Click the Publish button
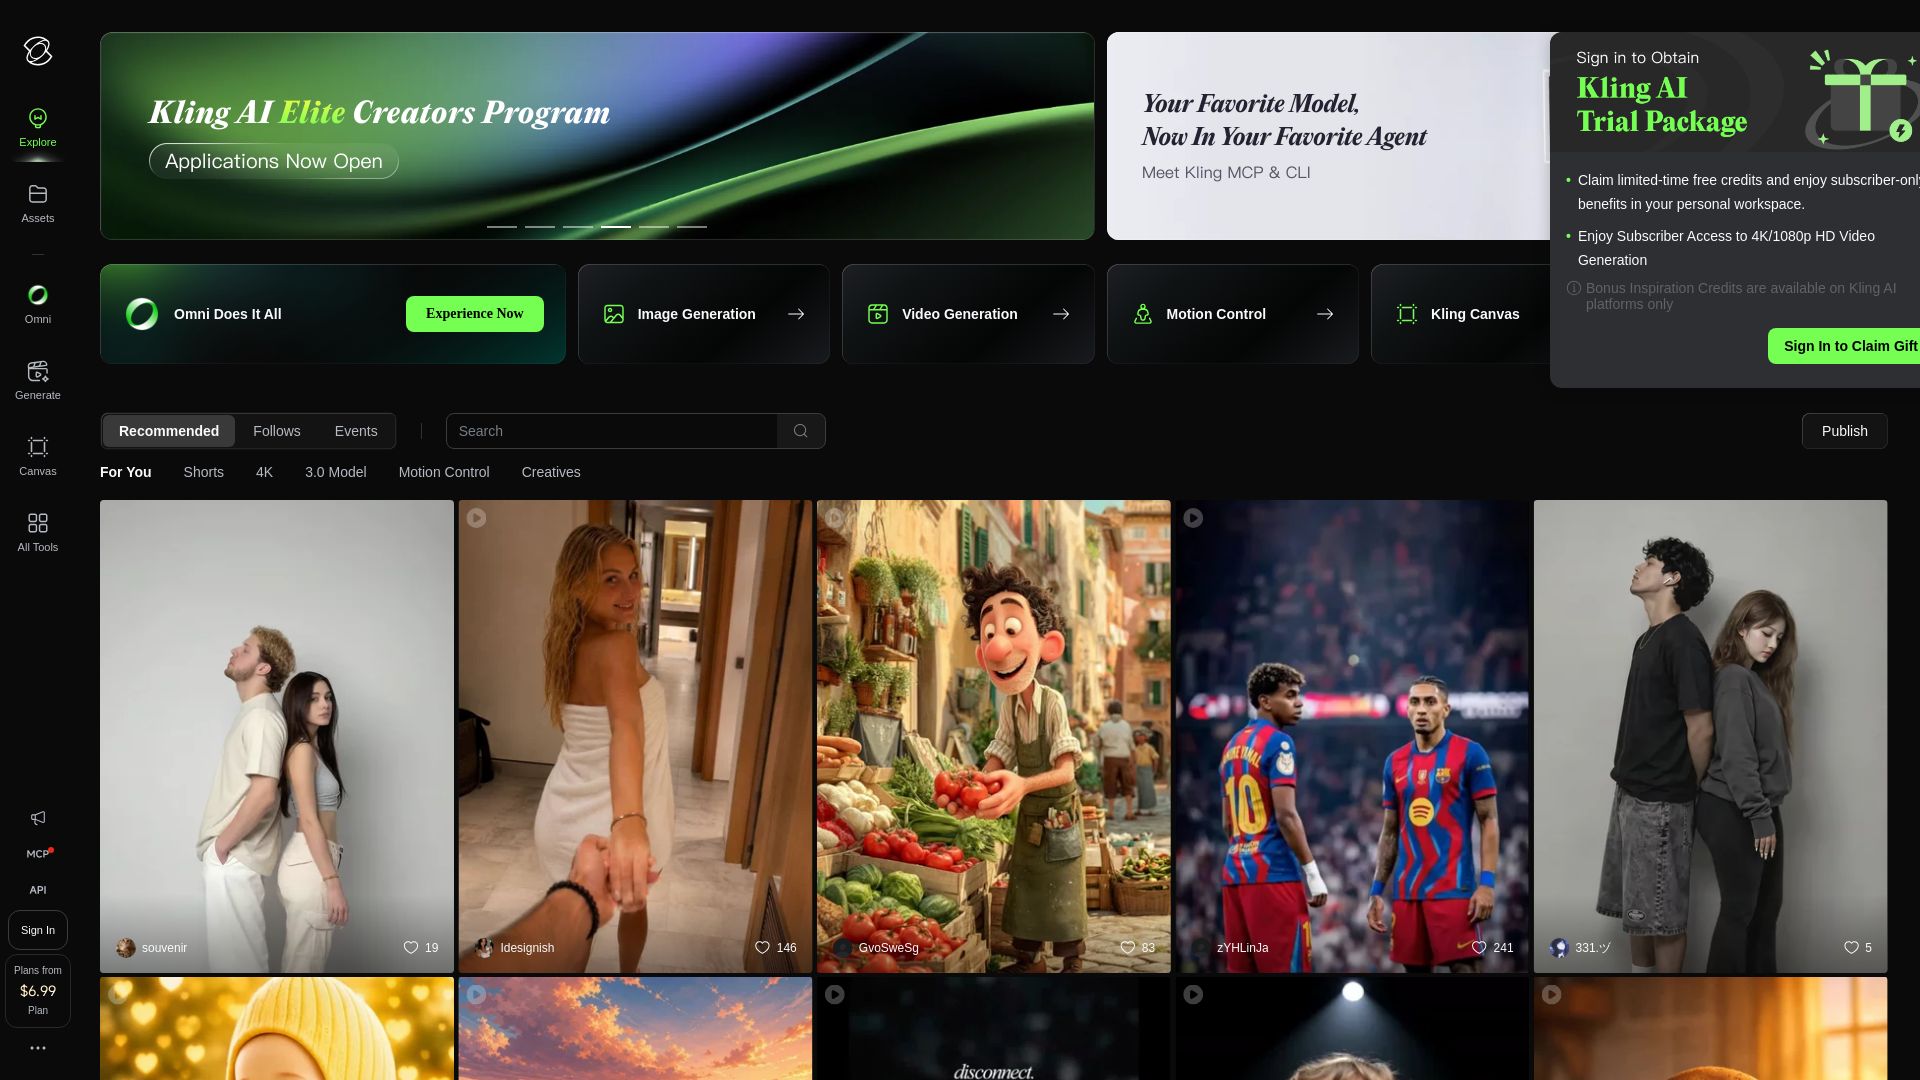Screen dimensions: 1920x1080 1844,431
